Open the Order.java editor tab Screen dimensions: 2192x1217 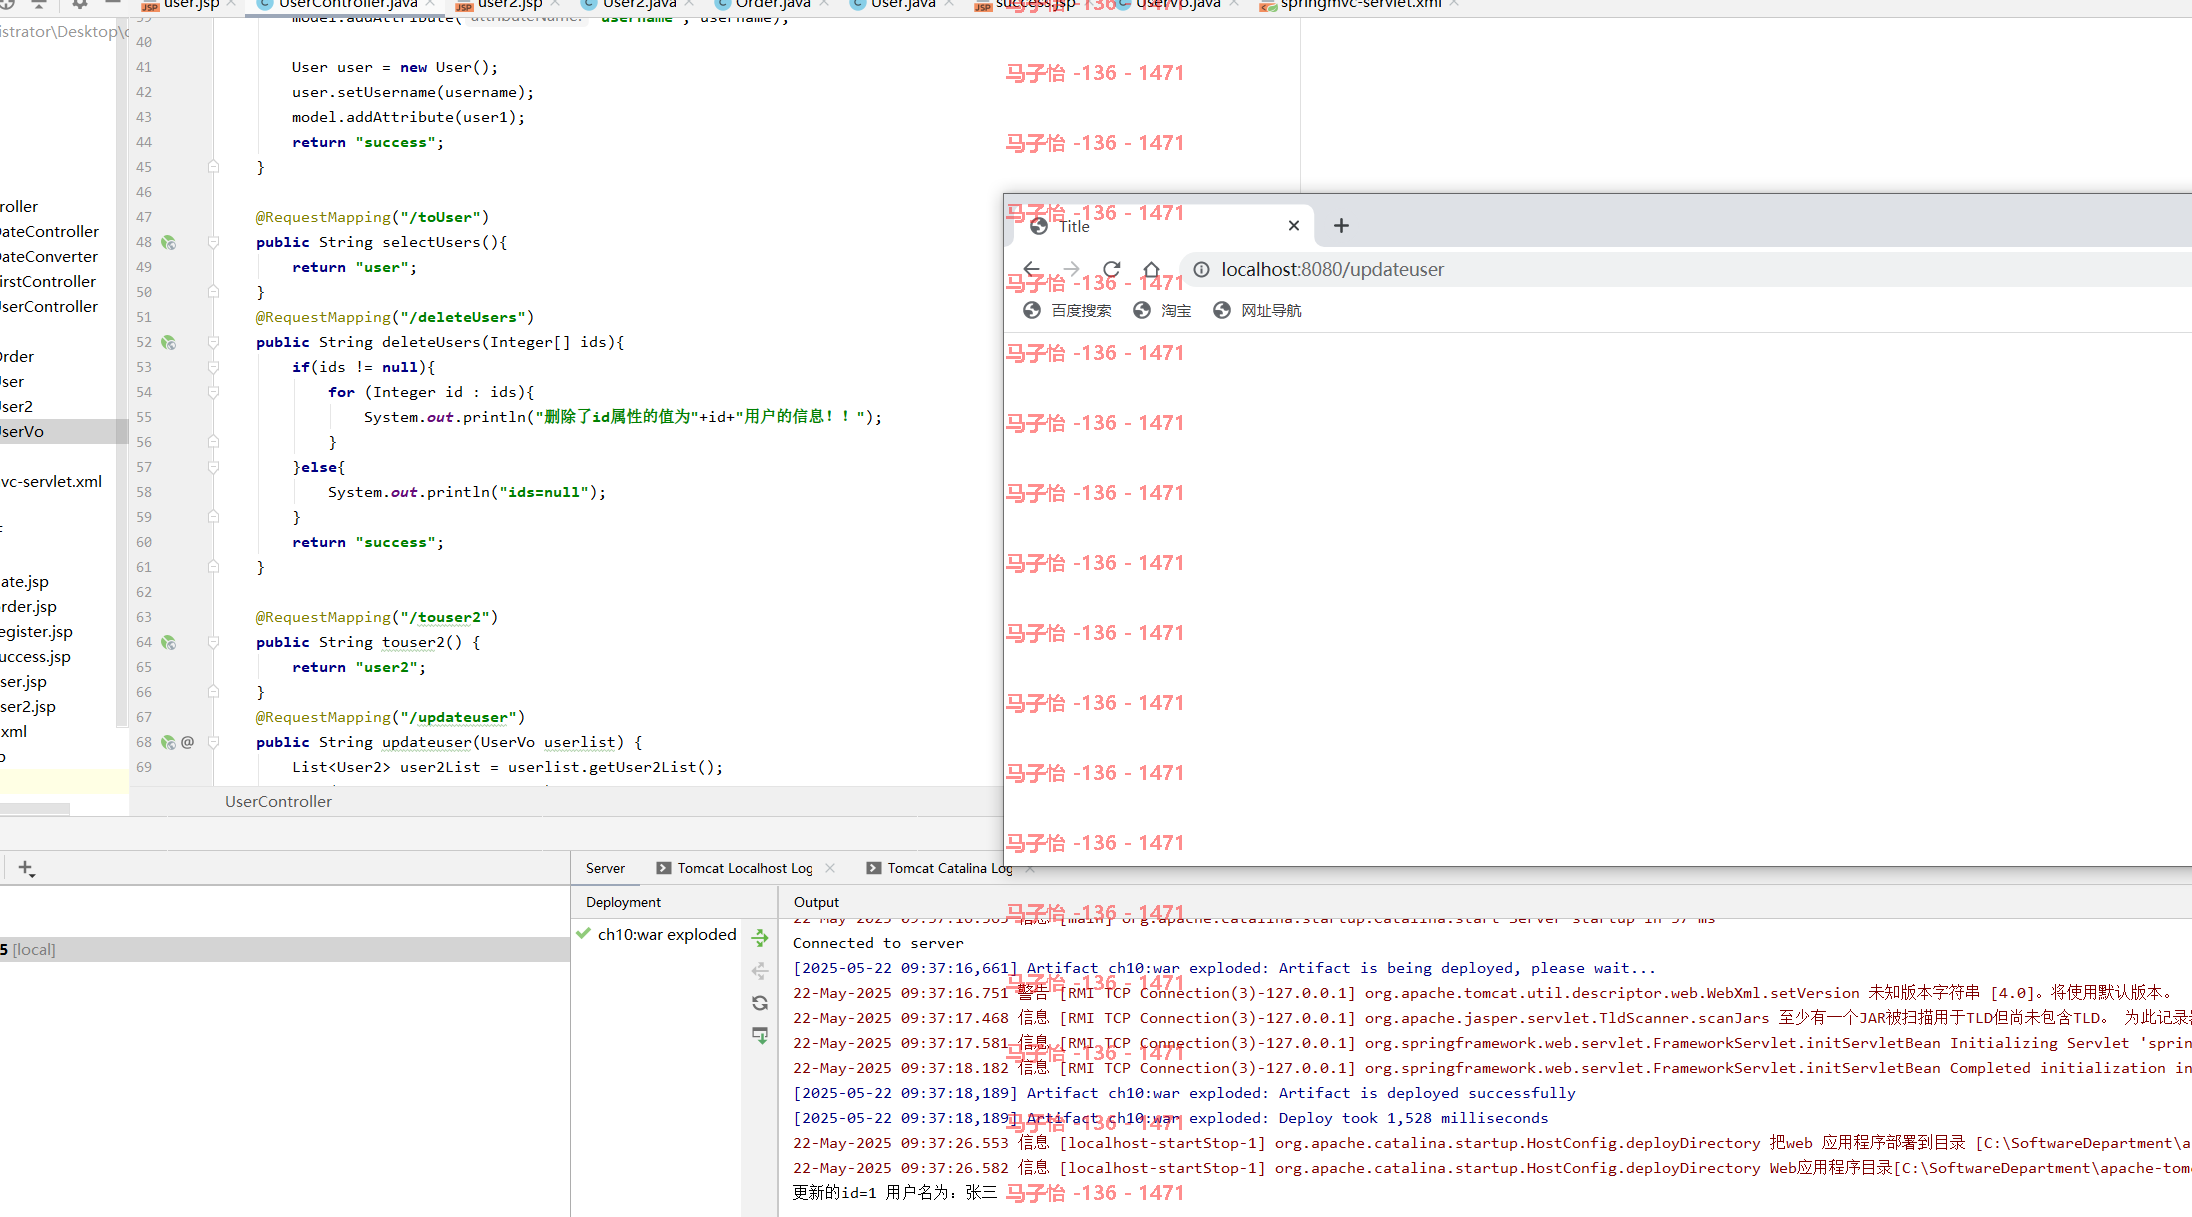tap(772, 5)
